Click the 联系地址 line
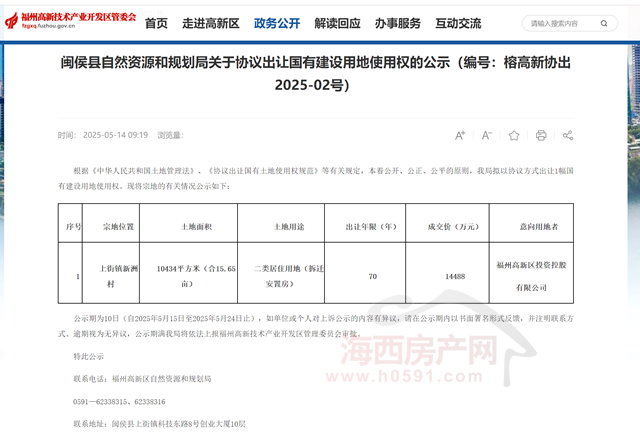Screen dimensions: 640x434 click(159, 424)
